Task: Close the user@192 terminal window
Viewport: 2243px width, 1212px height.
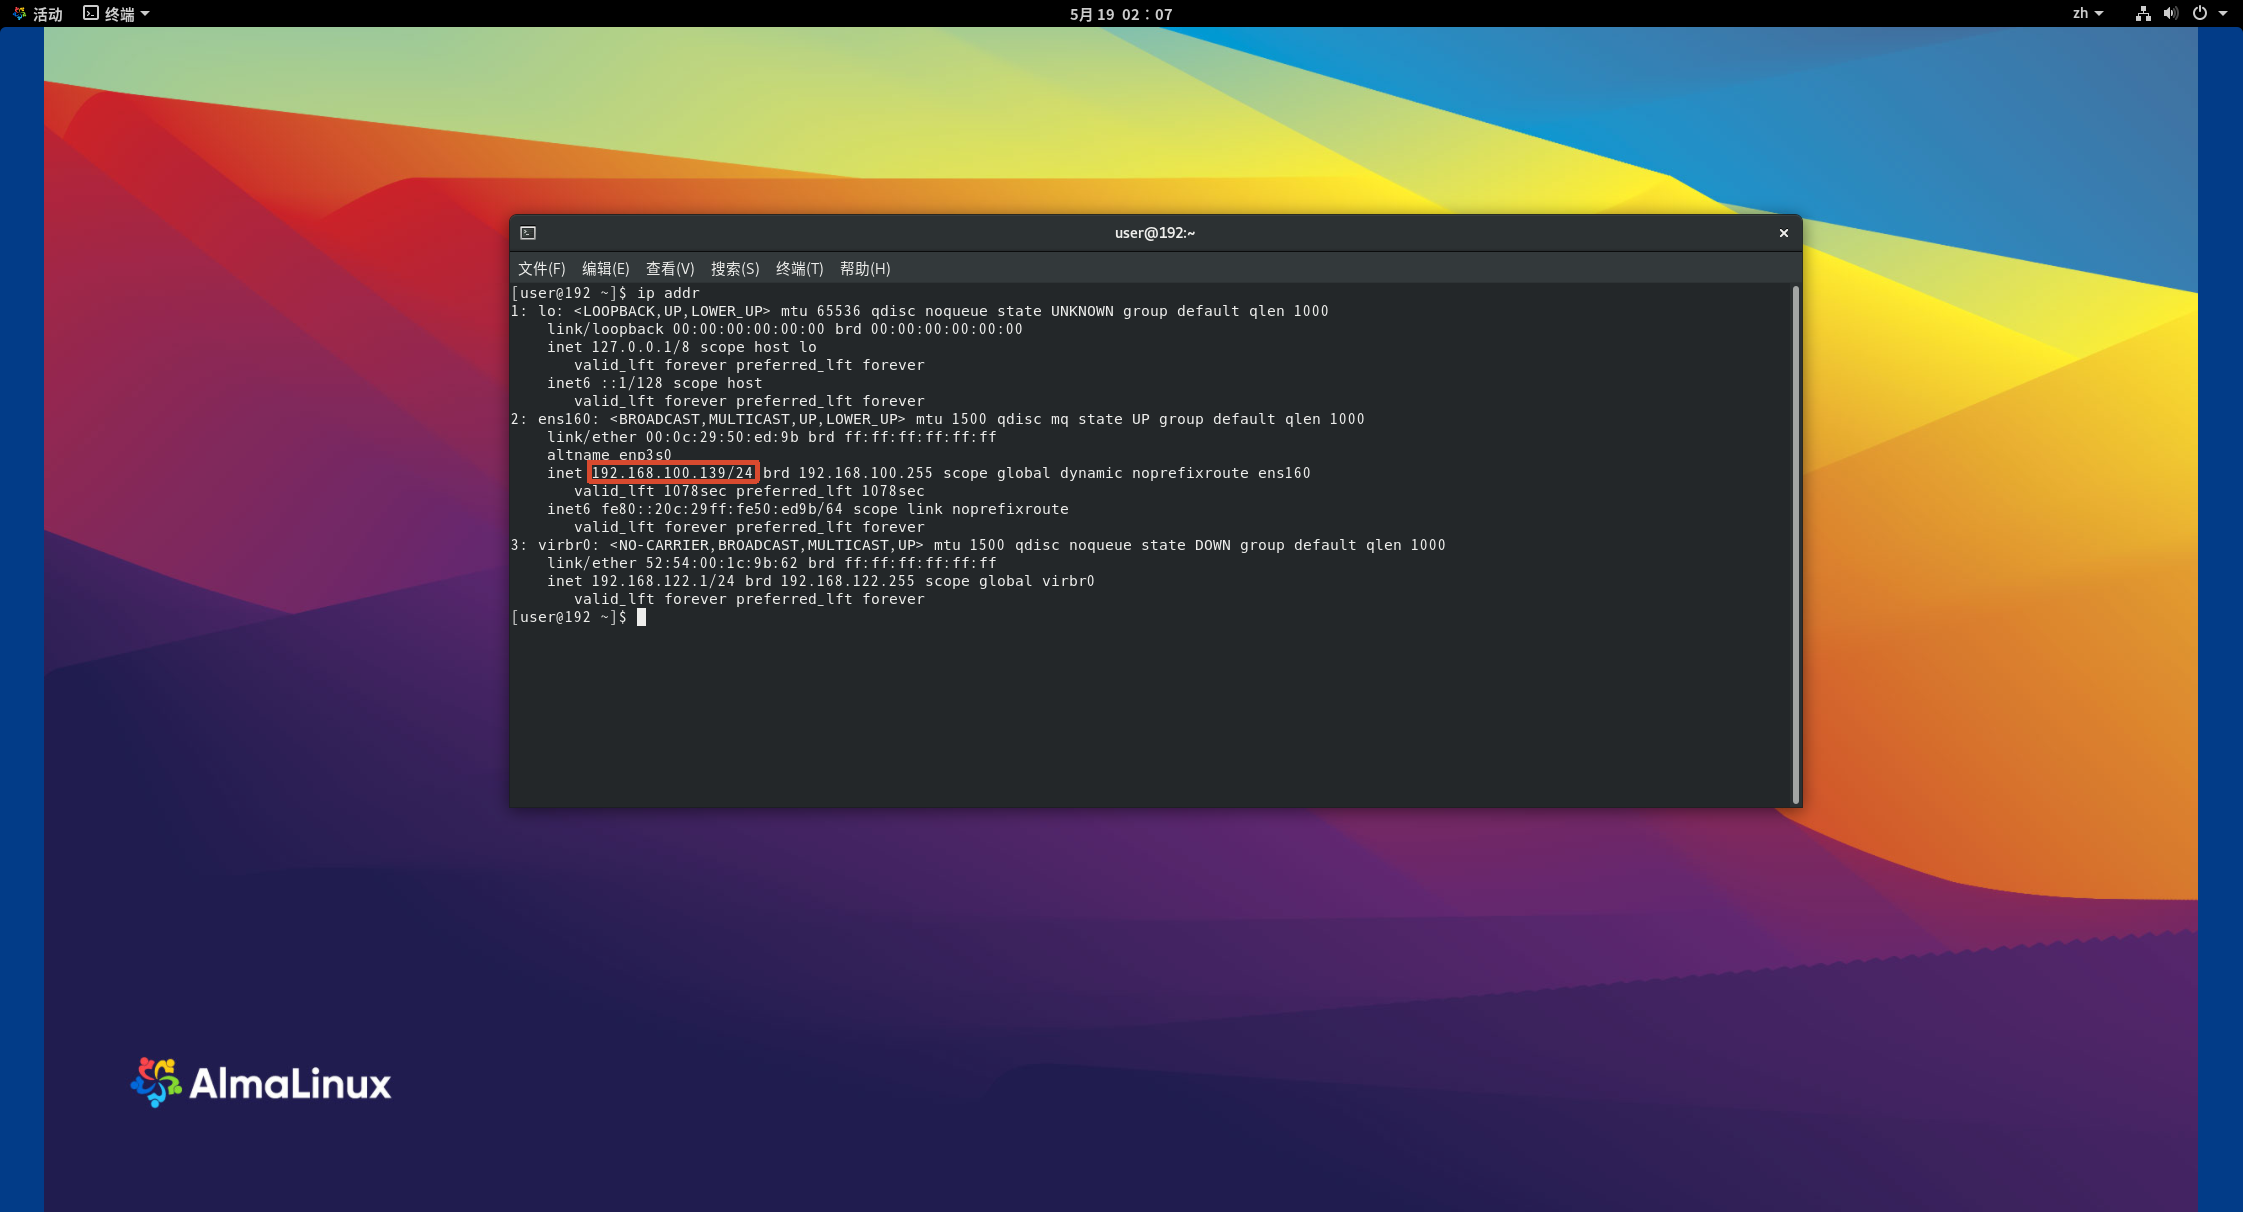Action: tap(1783, 233)
